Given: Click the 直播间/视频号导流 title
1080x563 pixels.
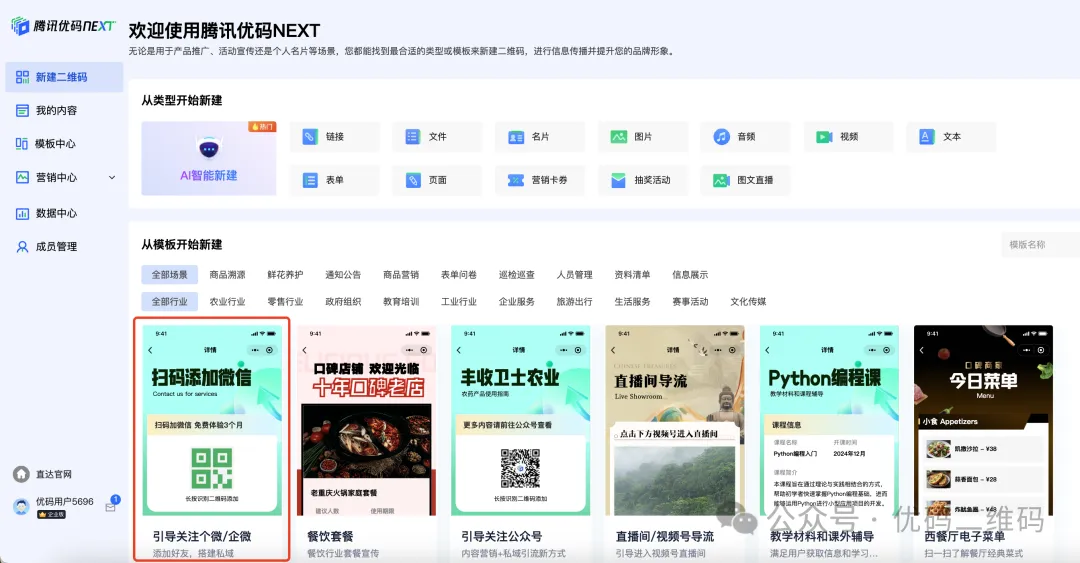Looking at the screenshot, I should click(665, 536).
